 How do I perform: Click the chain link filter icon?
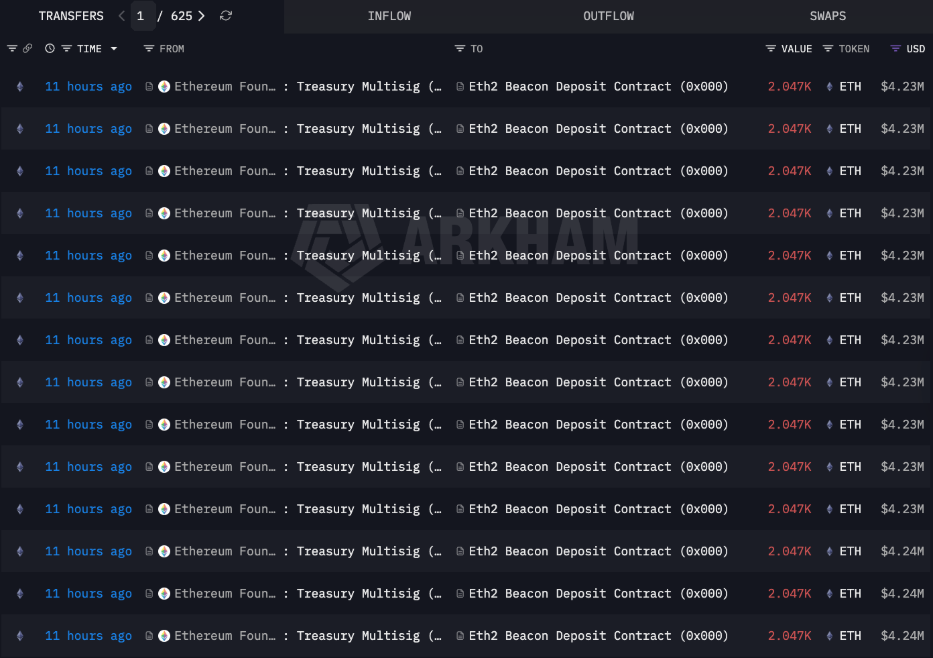point(27,49)
